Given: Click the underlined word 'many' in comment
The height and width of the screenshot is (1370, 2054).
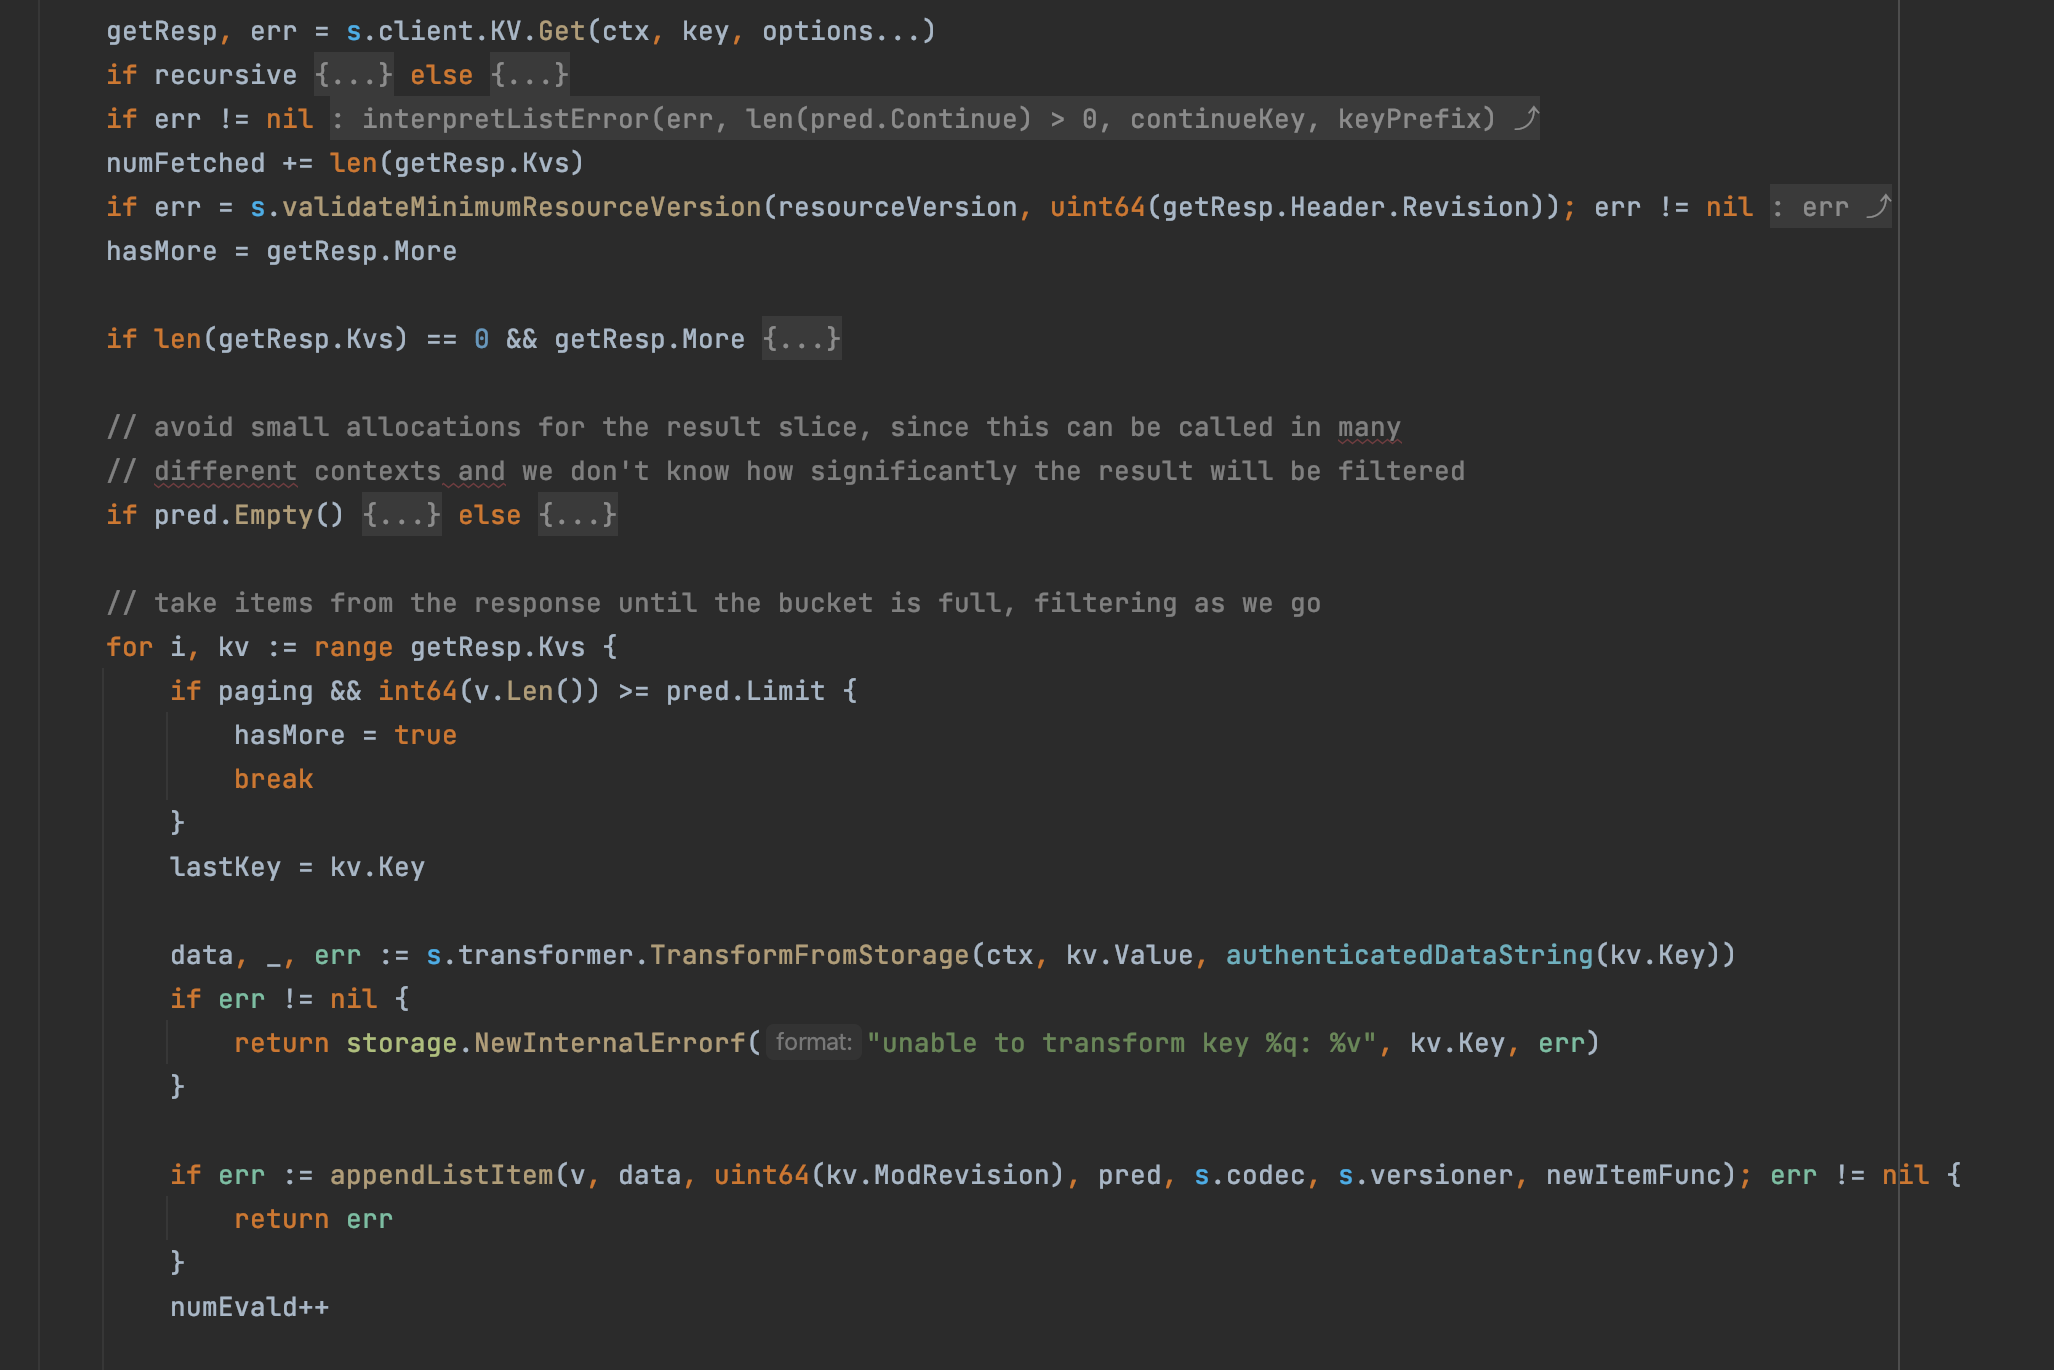Looking at the screenshot, I should click(1368, 427).
